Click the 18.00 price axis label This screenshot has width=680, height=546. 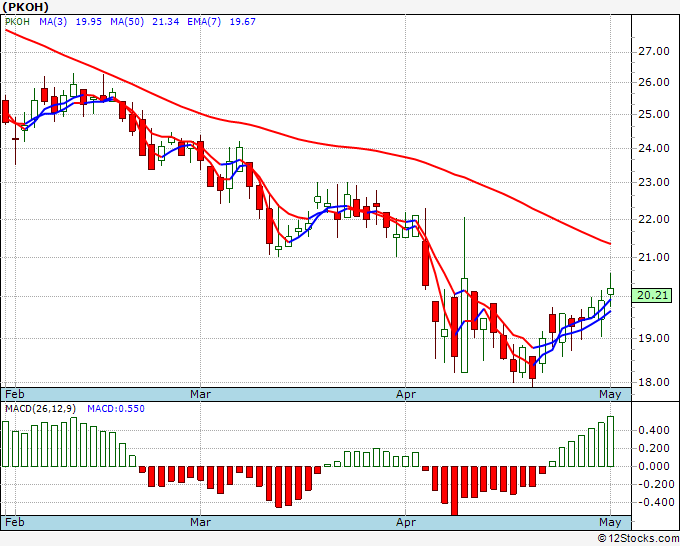click(654, 383)
